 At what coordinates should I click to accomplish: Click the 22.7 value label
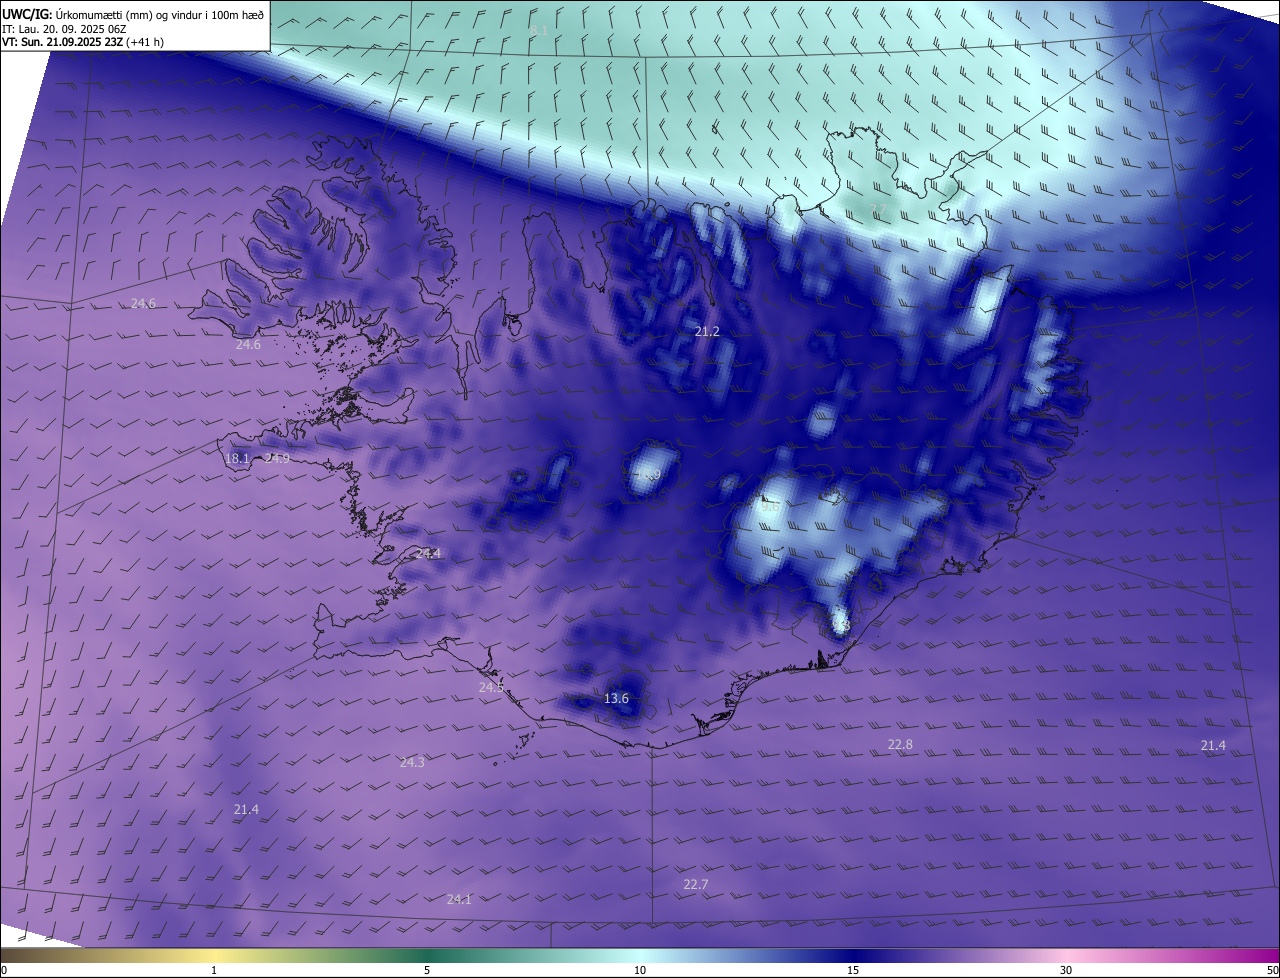pyautogui.click(x=696, y=884)
